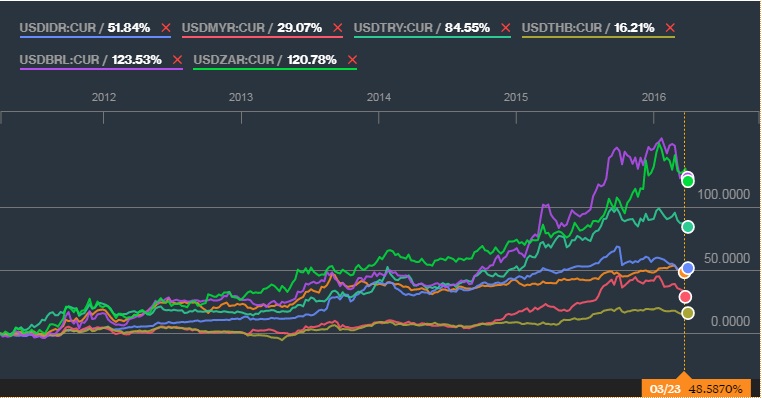Click the olive USDTHB endpoint dot
Image resolution: width=762 pixels, height=398 pixels.
[x=688, y=313]
